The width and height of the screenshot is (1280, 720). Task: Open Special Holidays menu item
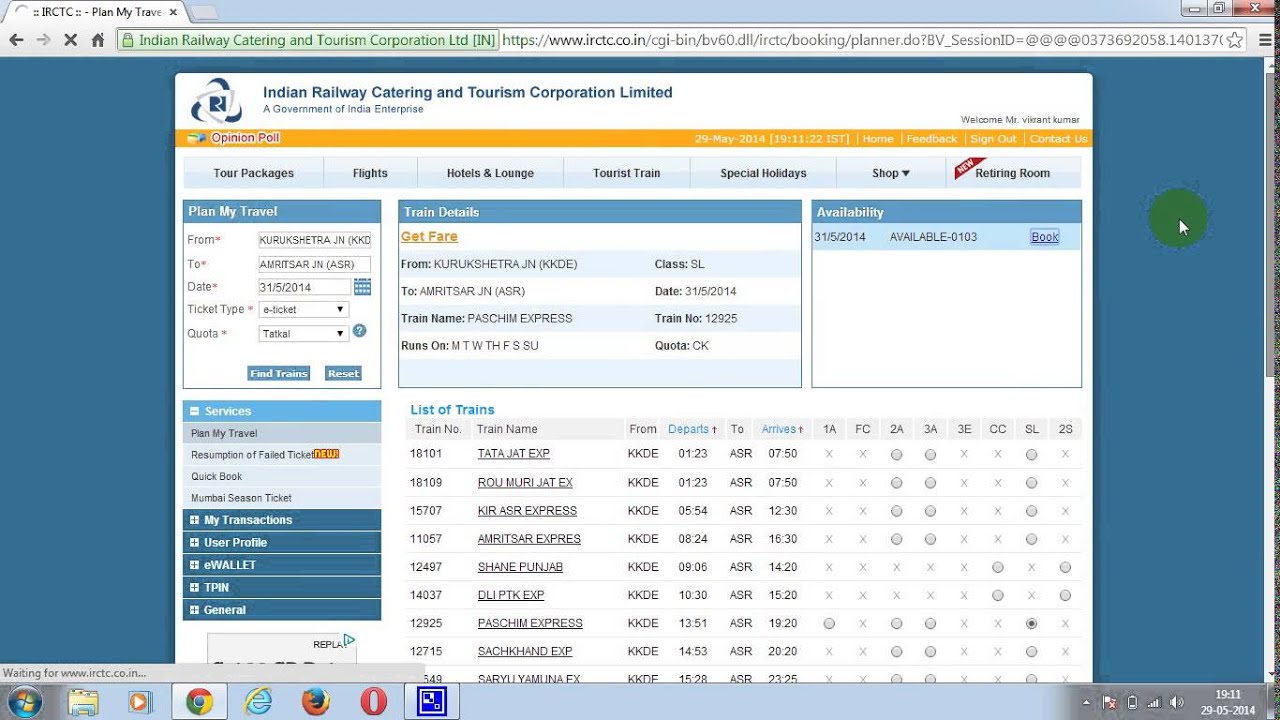click(x=763, y=173)
